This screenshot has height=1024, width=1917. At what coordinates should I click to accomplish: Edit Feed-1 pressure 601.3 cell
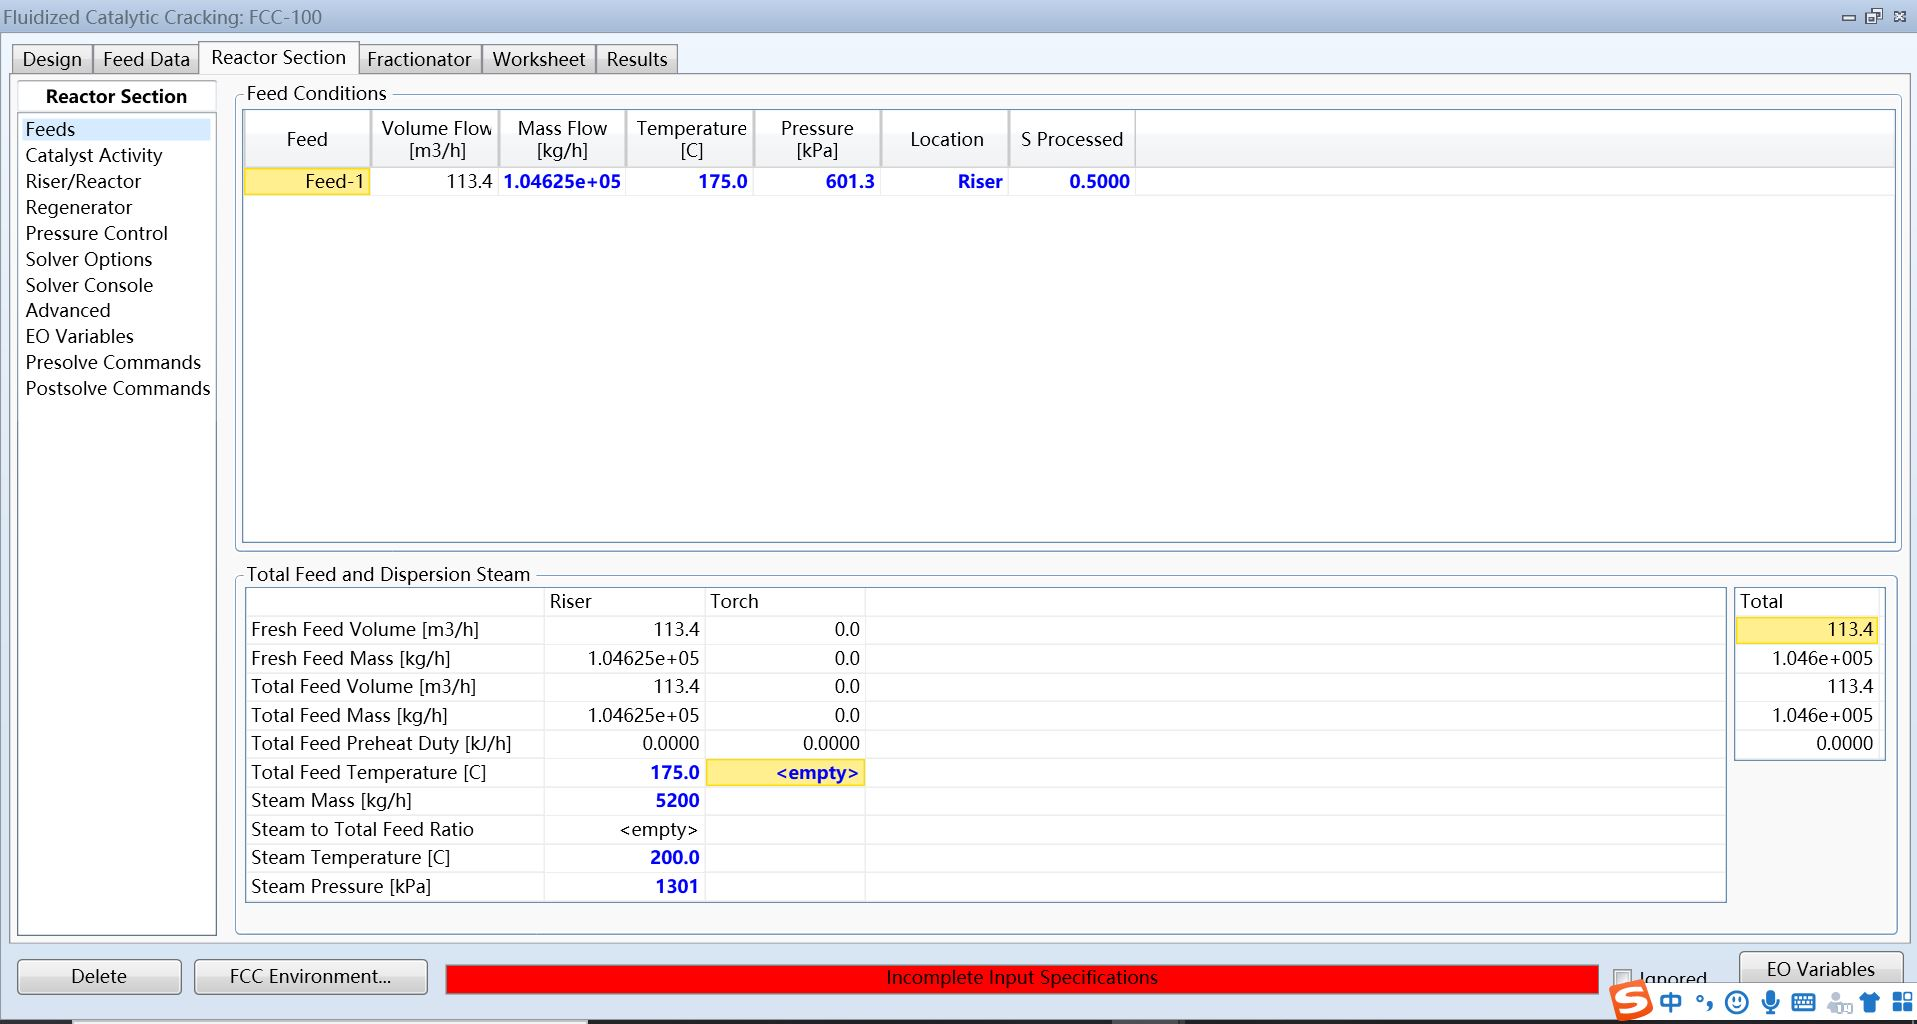[x=817, y=181]
